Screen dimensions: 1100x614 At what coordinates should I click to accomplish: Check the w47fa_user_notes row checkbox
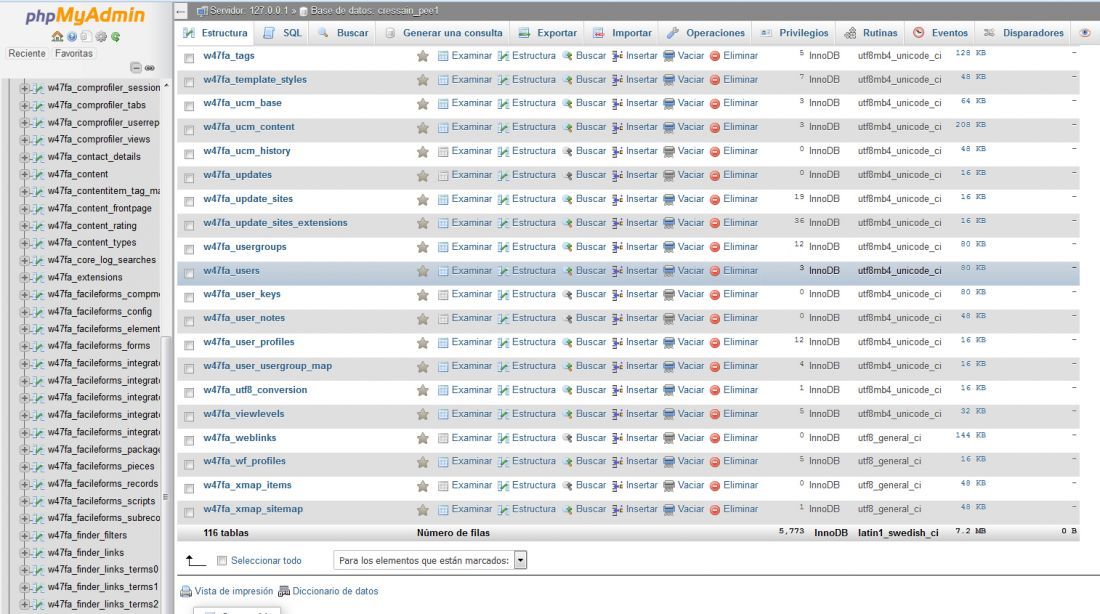189,320
